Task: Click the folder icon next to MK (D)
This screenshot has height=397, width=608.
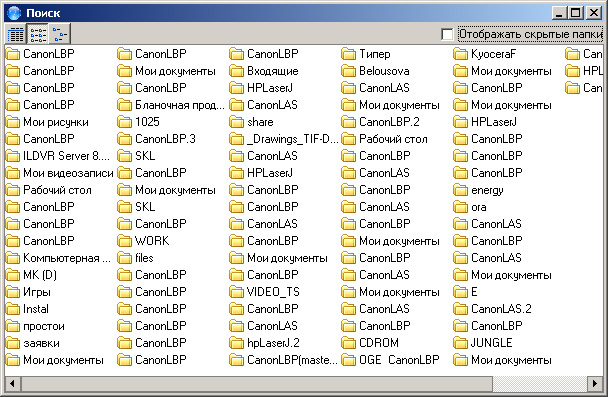Action: (12, 275)
